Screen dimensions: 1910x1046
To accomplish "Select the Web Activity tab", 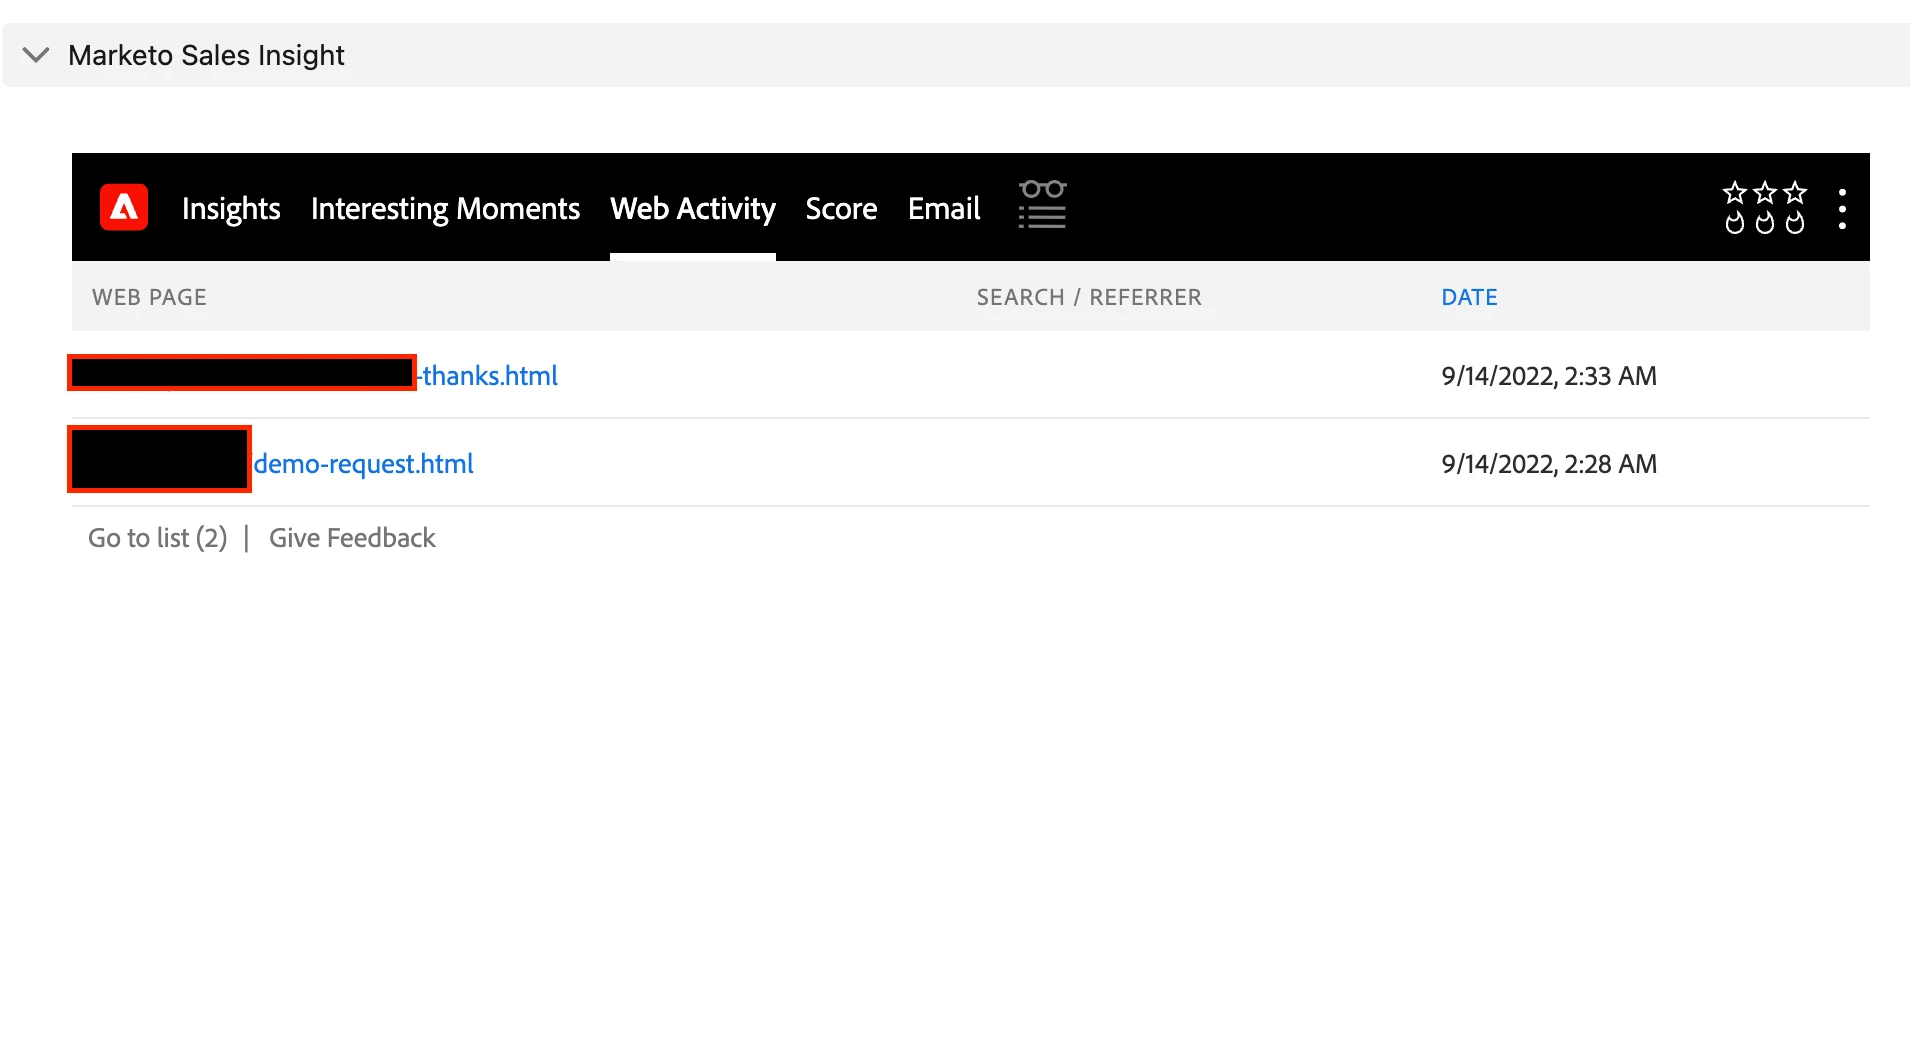I will pos(693,208).
